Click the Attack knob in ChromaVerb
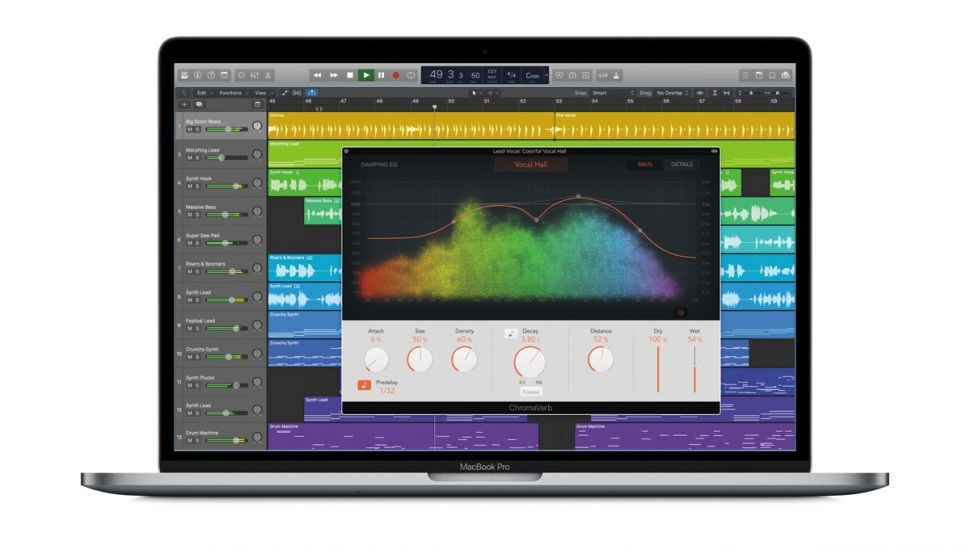Viewport: 970px width, 545px height. point(376,359)
